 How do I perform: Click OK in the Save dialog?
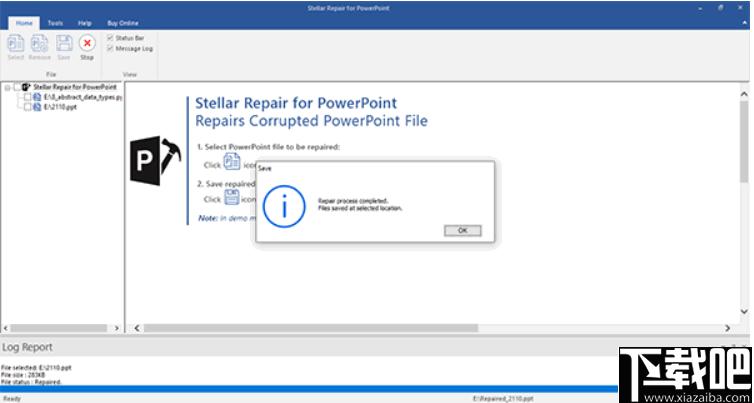coord(463,230)
